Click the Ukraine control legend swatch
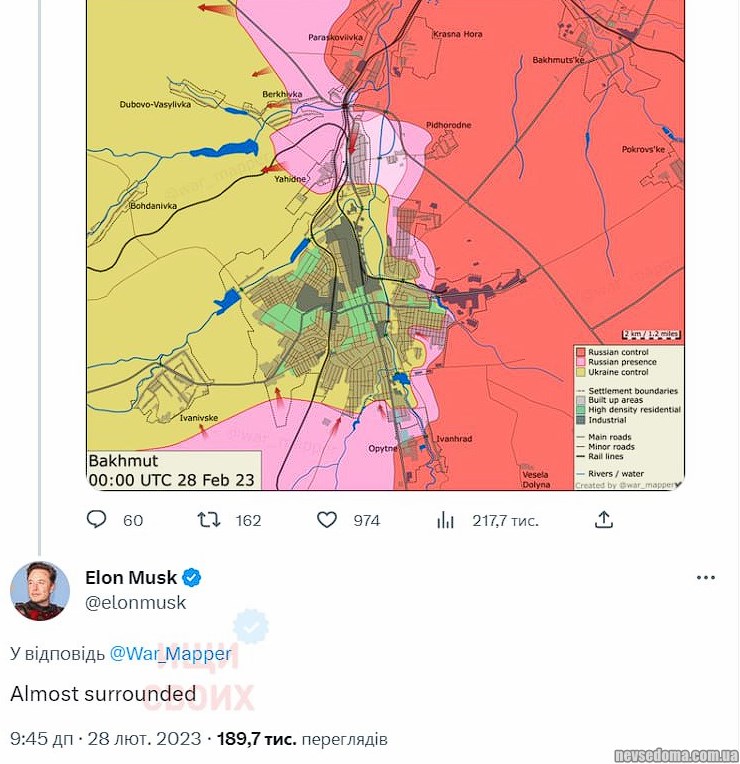 coord(579,372)
